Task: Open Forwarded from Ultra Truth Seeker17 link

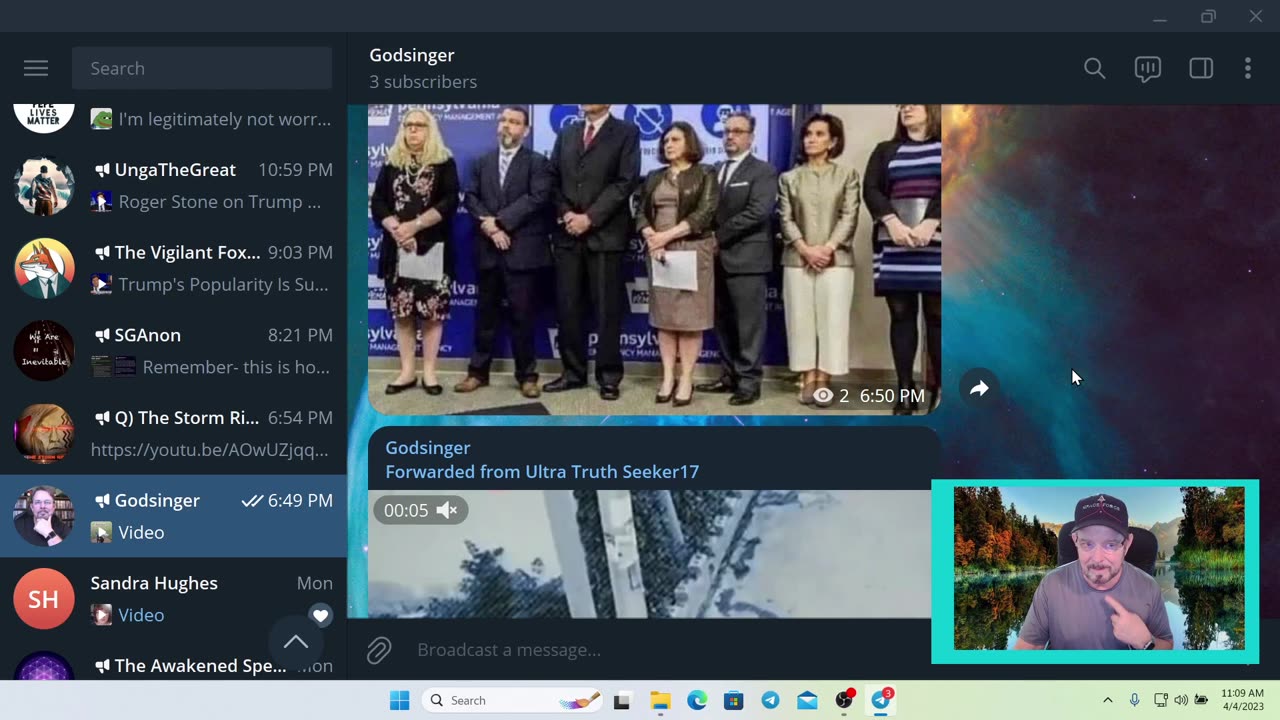Action: [542, 472]
